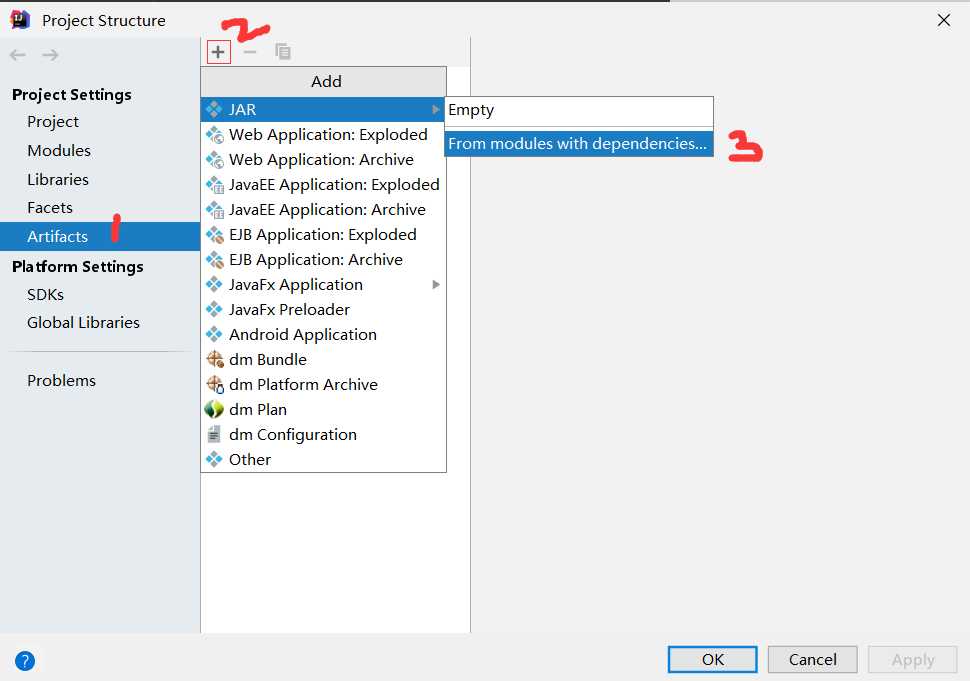Go back with the left arrow

coord(18,55)
